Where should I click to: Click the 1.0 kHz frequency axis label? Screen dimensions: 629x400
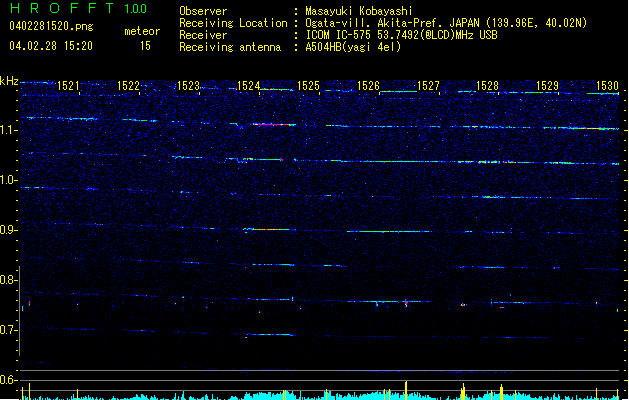pos(9,180)
